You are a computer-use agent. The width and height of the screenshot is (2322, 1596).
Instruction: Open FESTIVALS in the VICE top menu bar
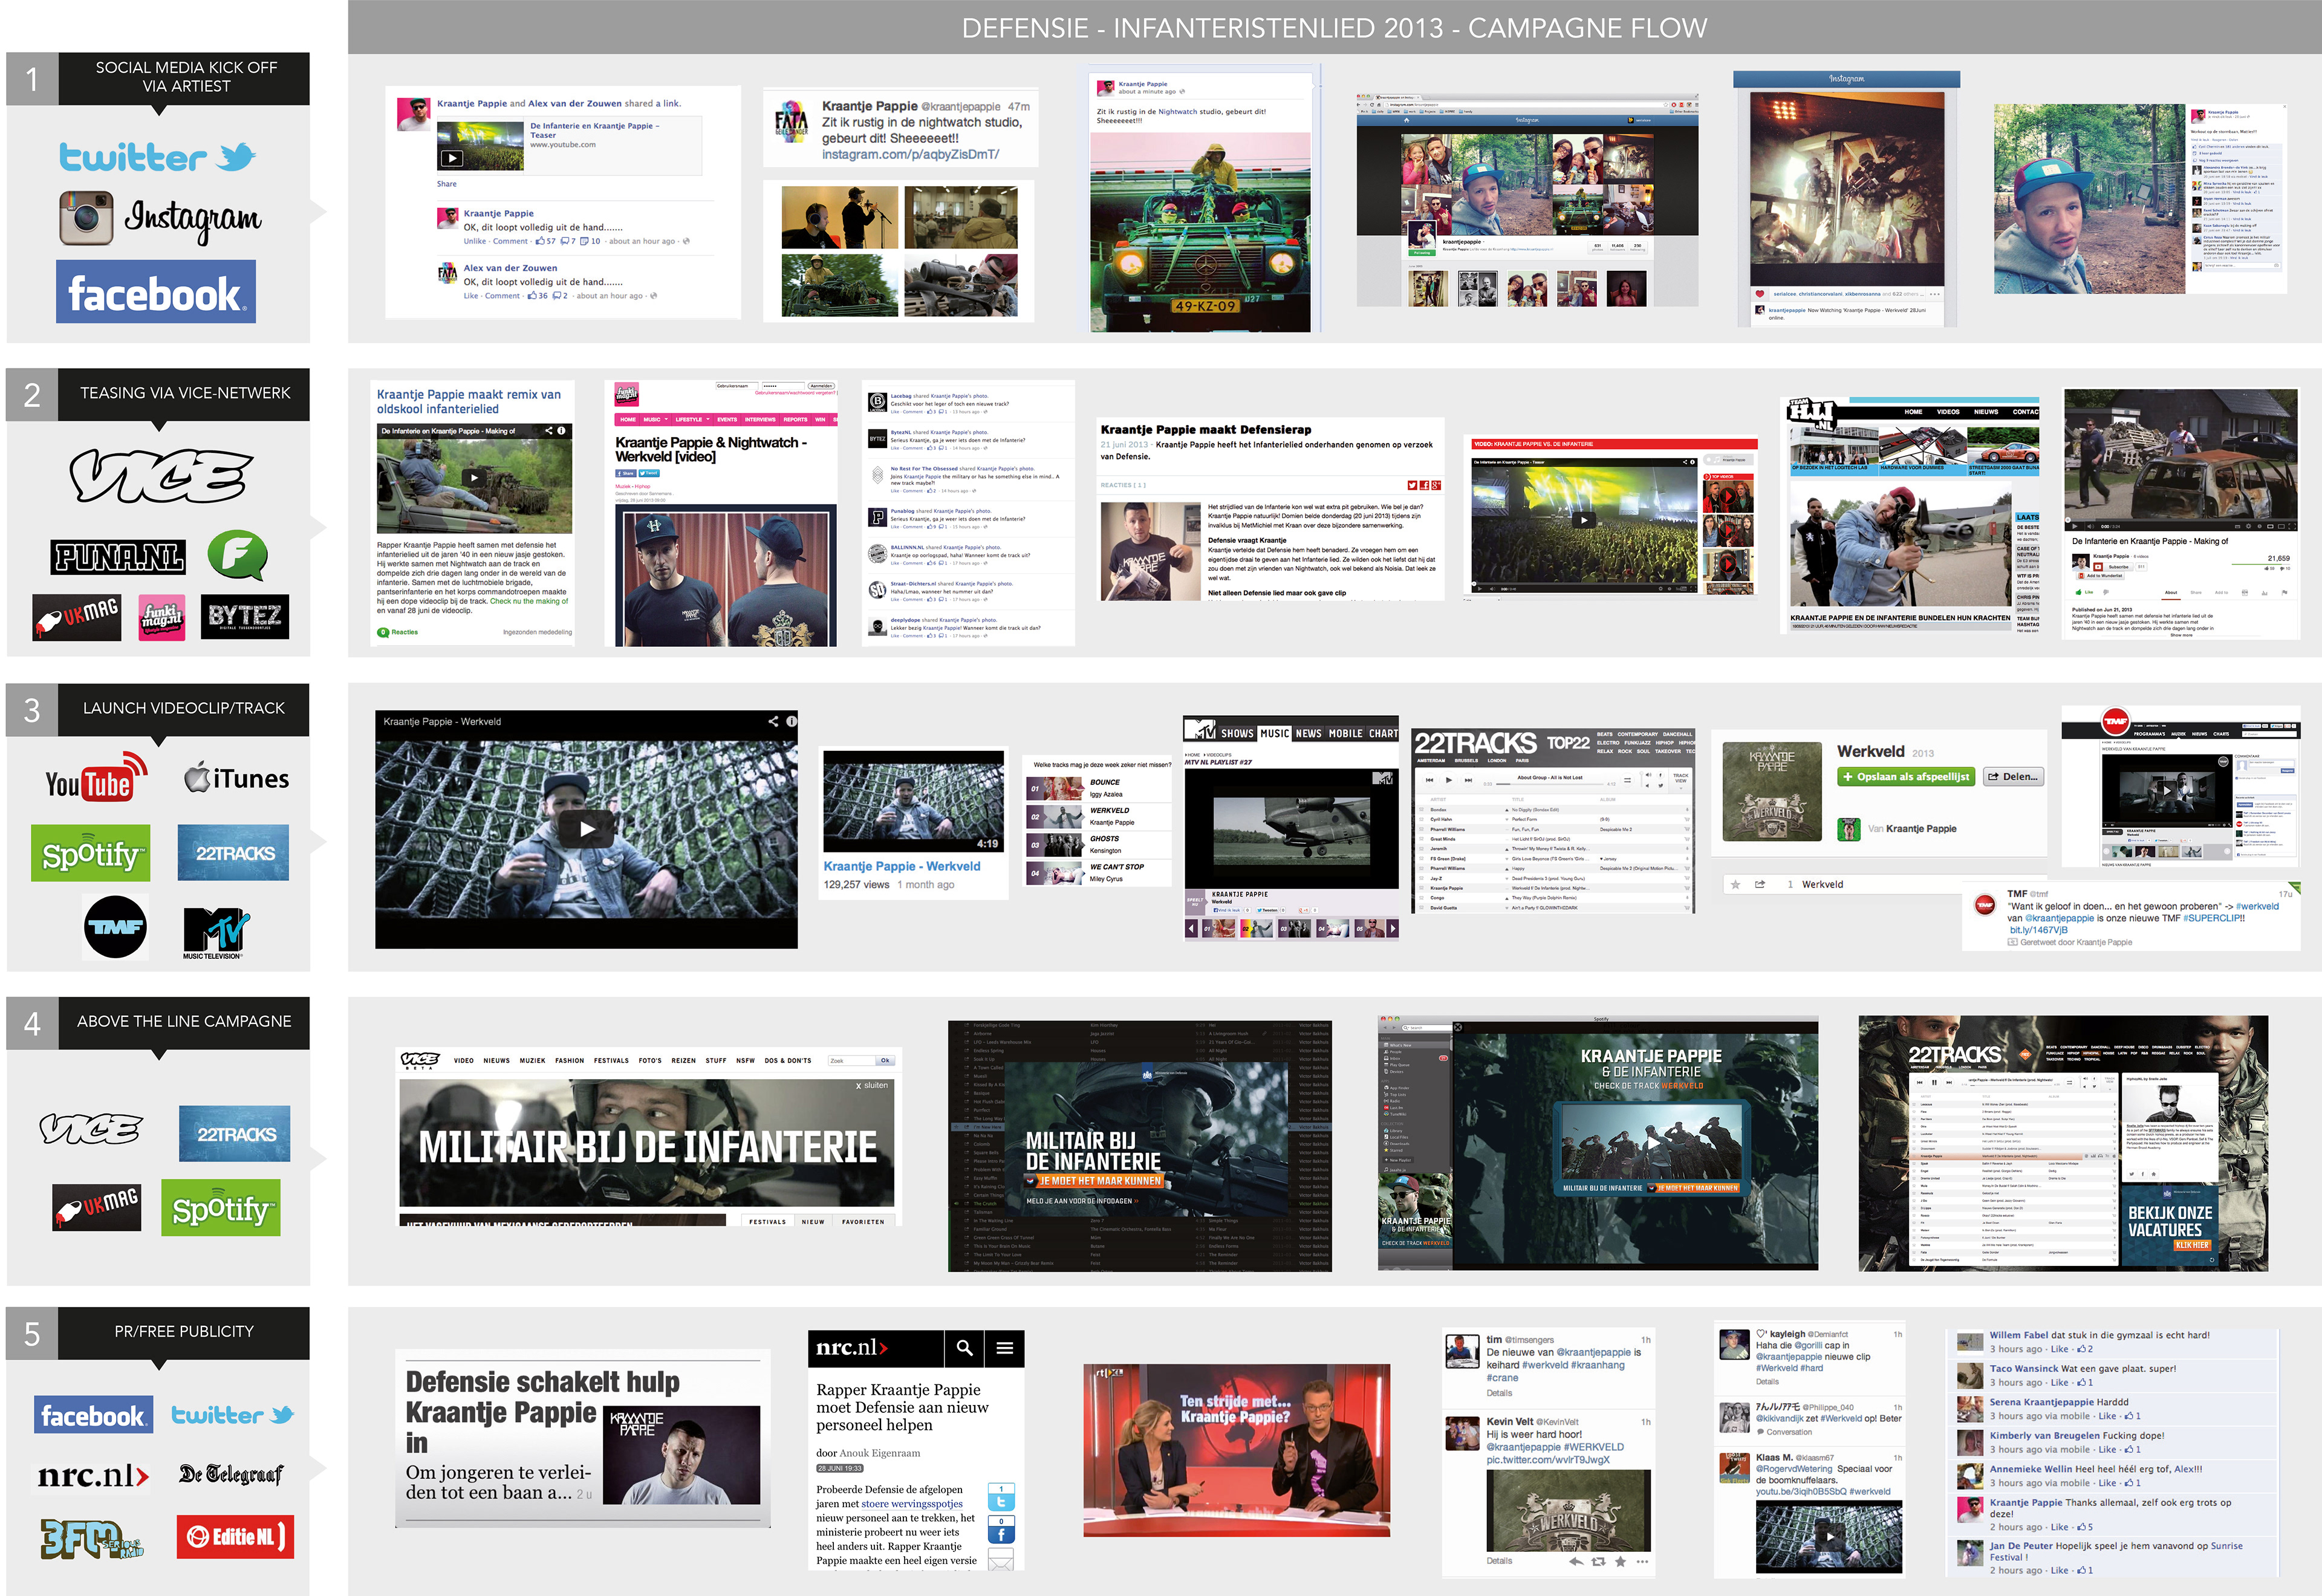611,1061
